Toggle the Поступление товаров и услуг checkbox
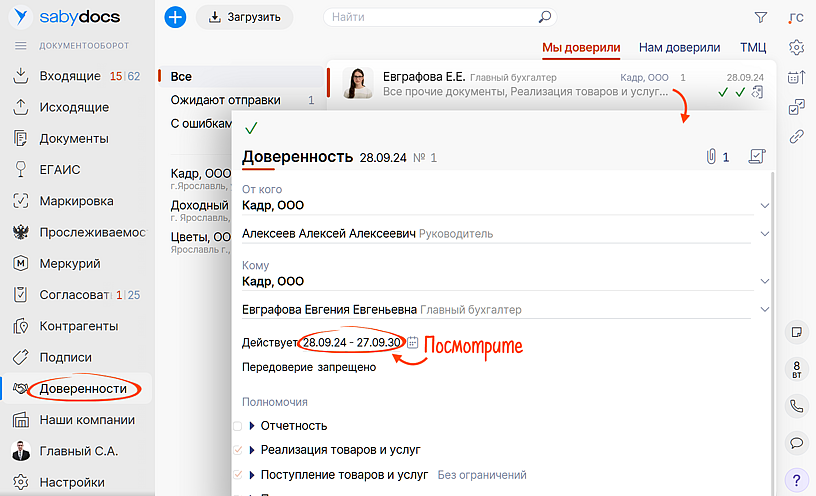This screenshot has width=816, height=496. (237, 475)
